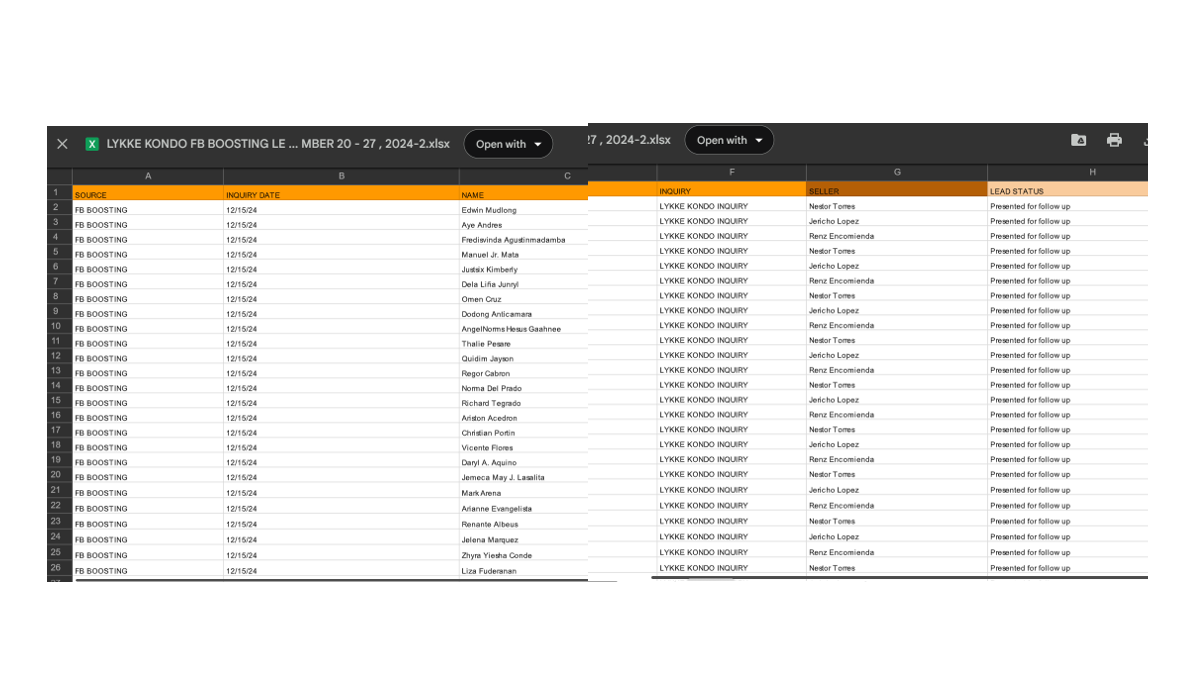
Task: Click the orange INQUIRY header cell in column F
Action: click(x=732, y=190)
